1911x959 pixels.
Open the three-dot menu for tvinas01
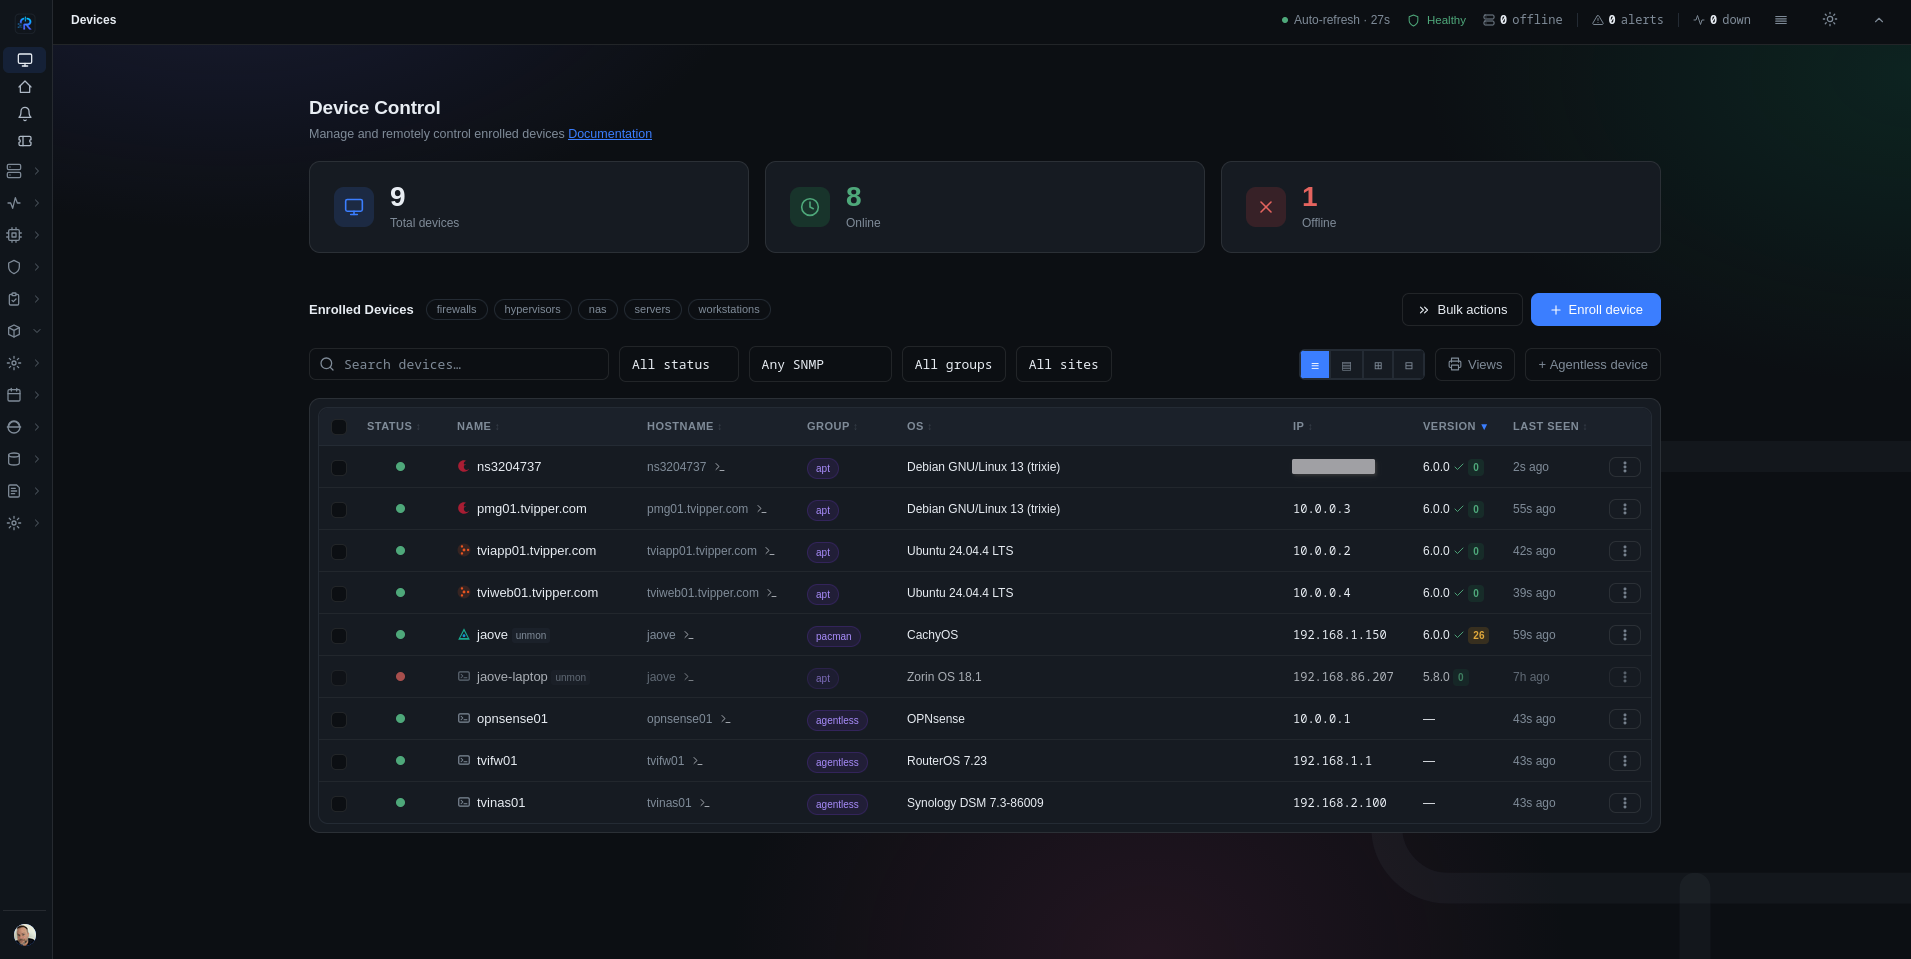coord(1624,803)
